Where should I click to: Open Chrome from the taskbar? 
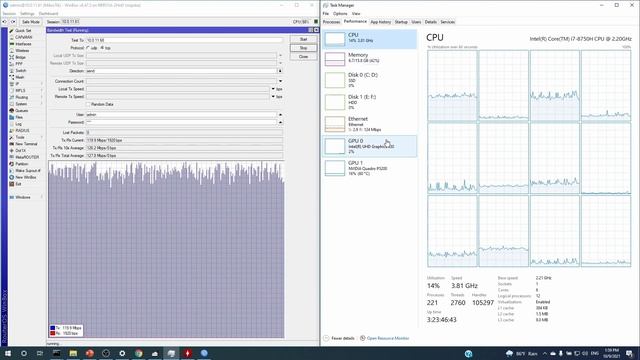[138, 353]
